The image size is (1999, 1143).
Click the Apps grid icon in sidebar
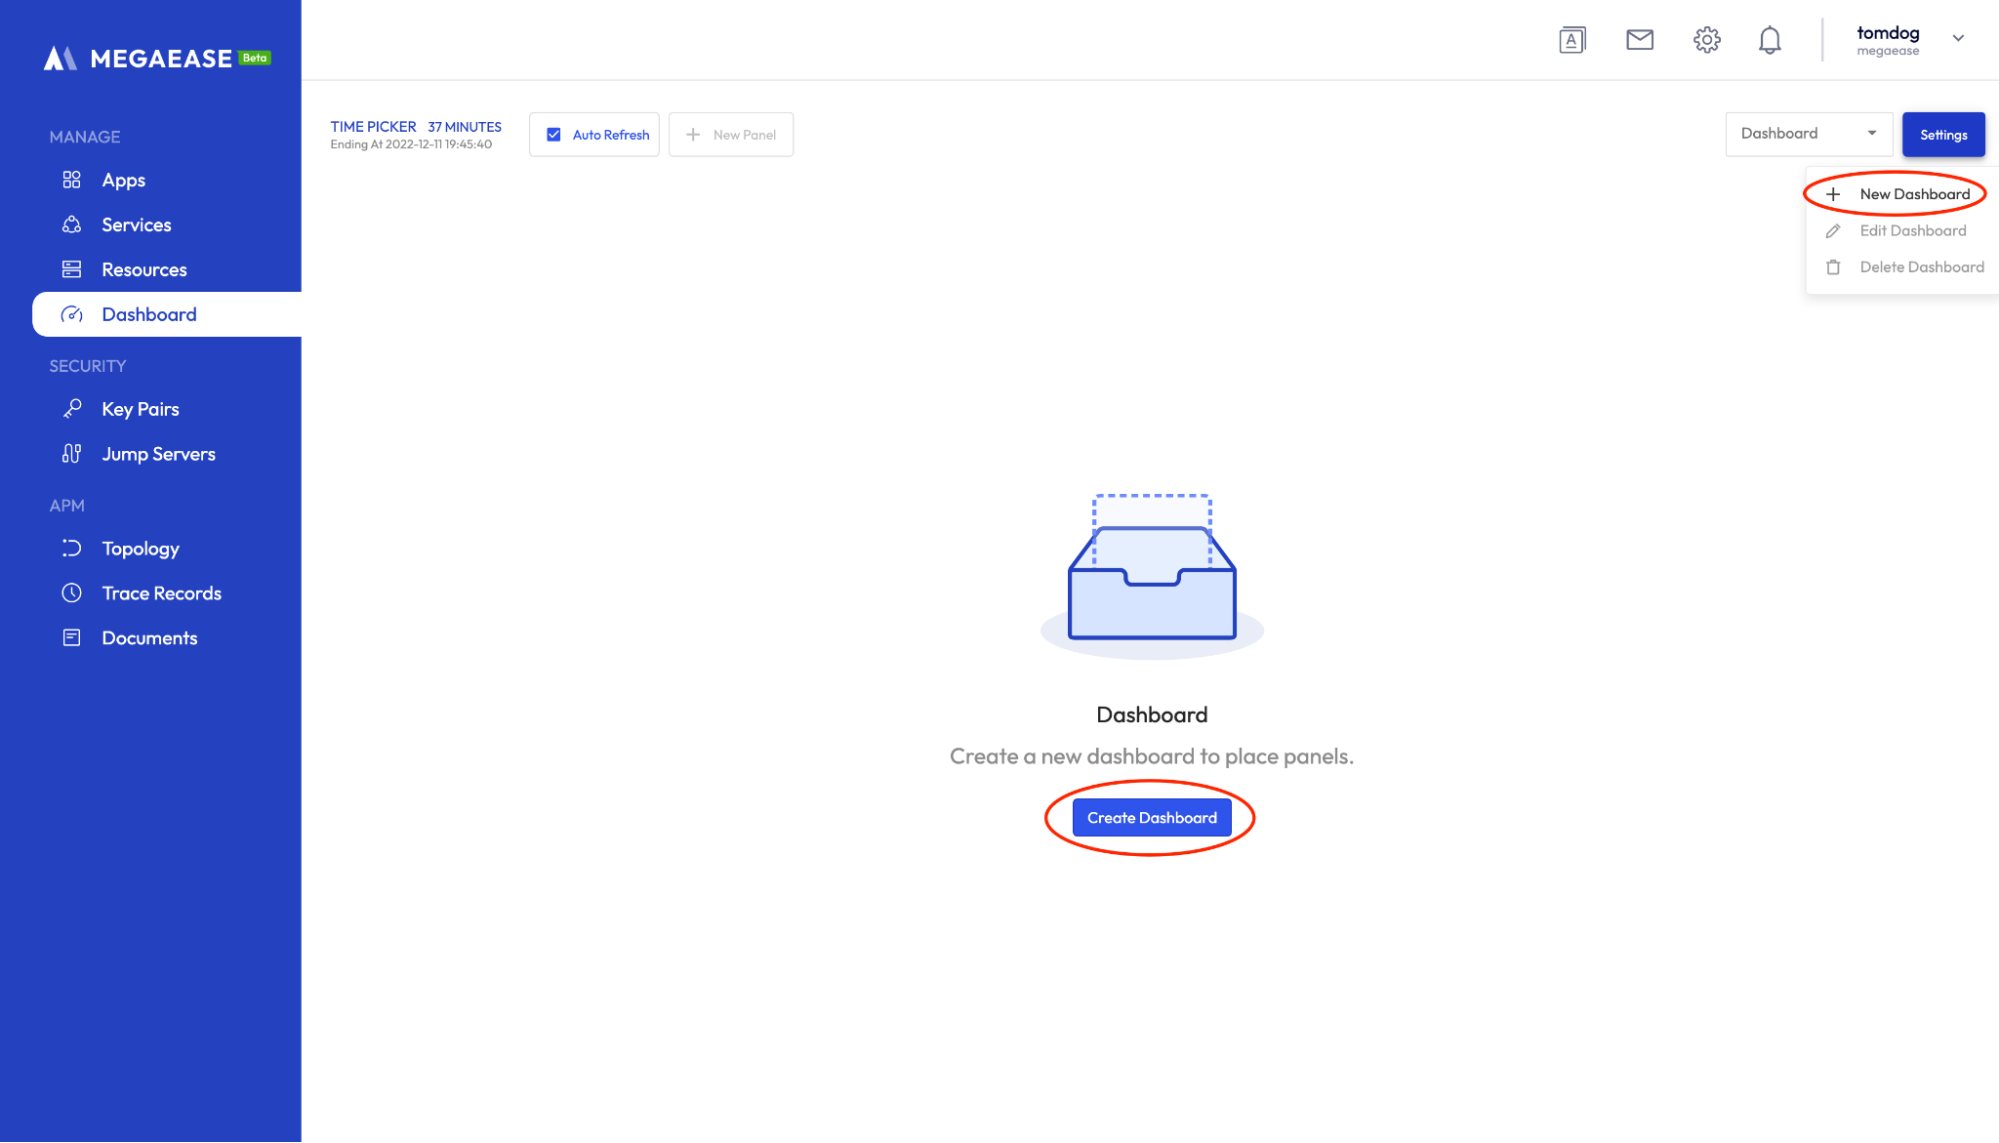[72, 180]
